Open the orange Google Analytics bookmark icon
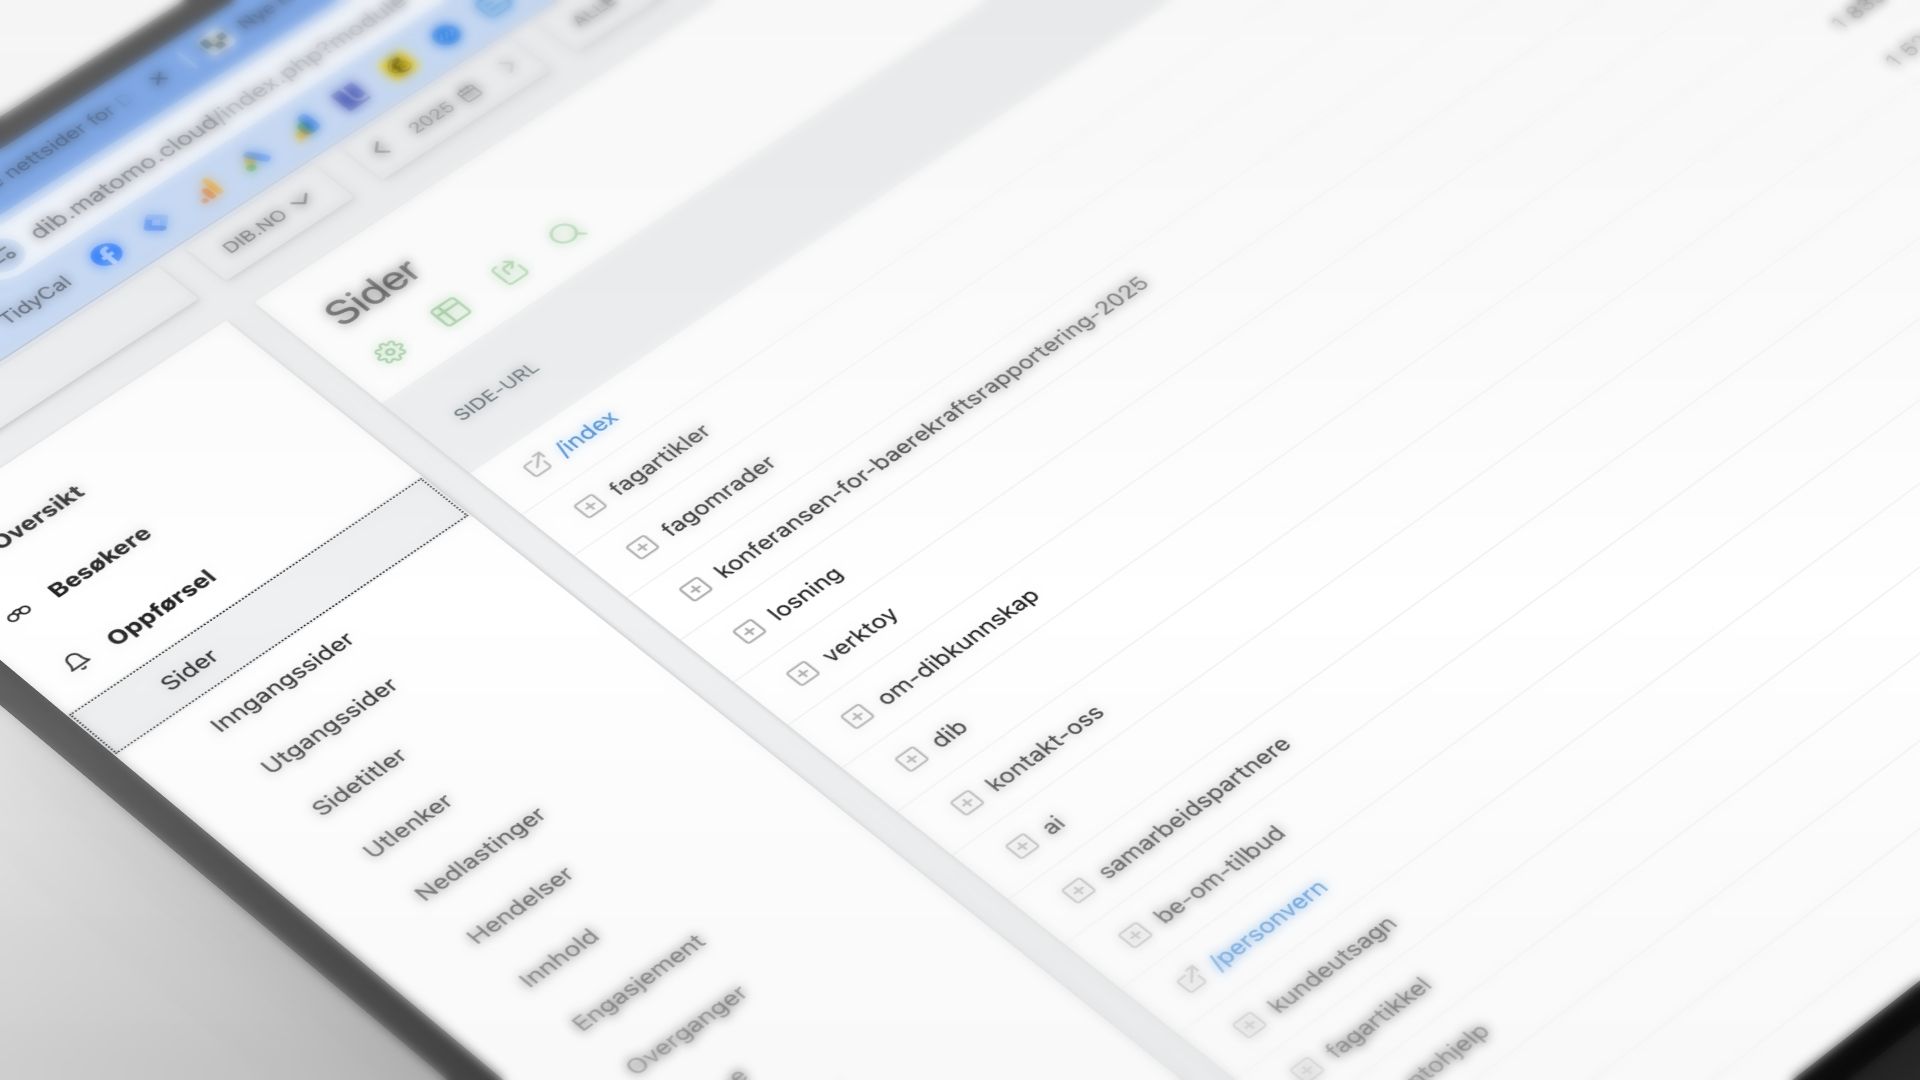This screenshot has height=1080, width=1920. click(x=211, y=190)
